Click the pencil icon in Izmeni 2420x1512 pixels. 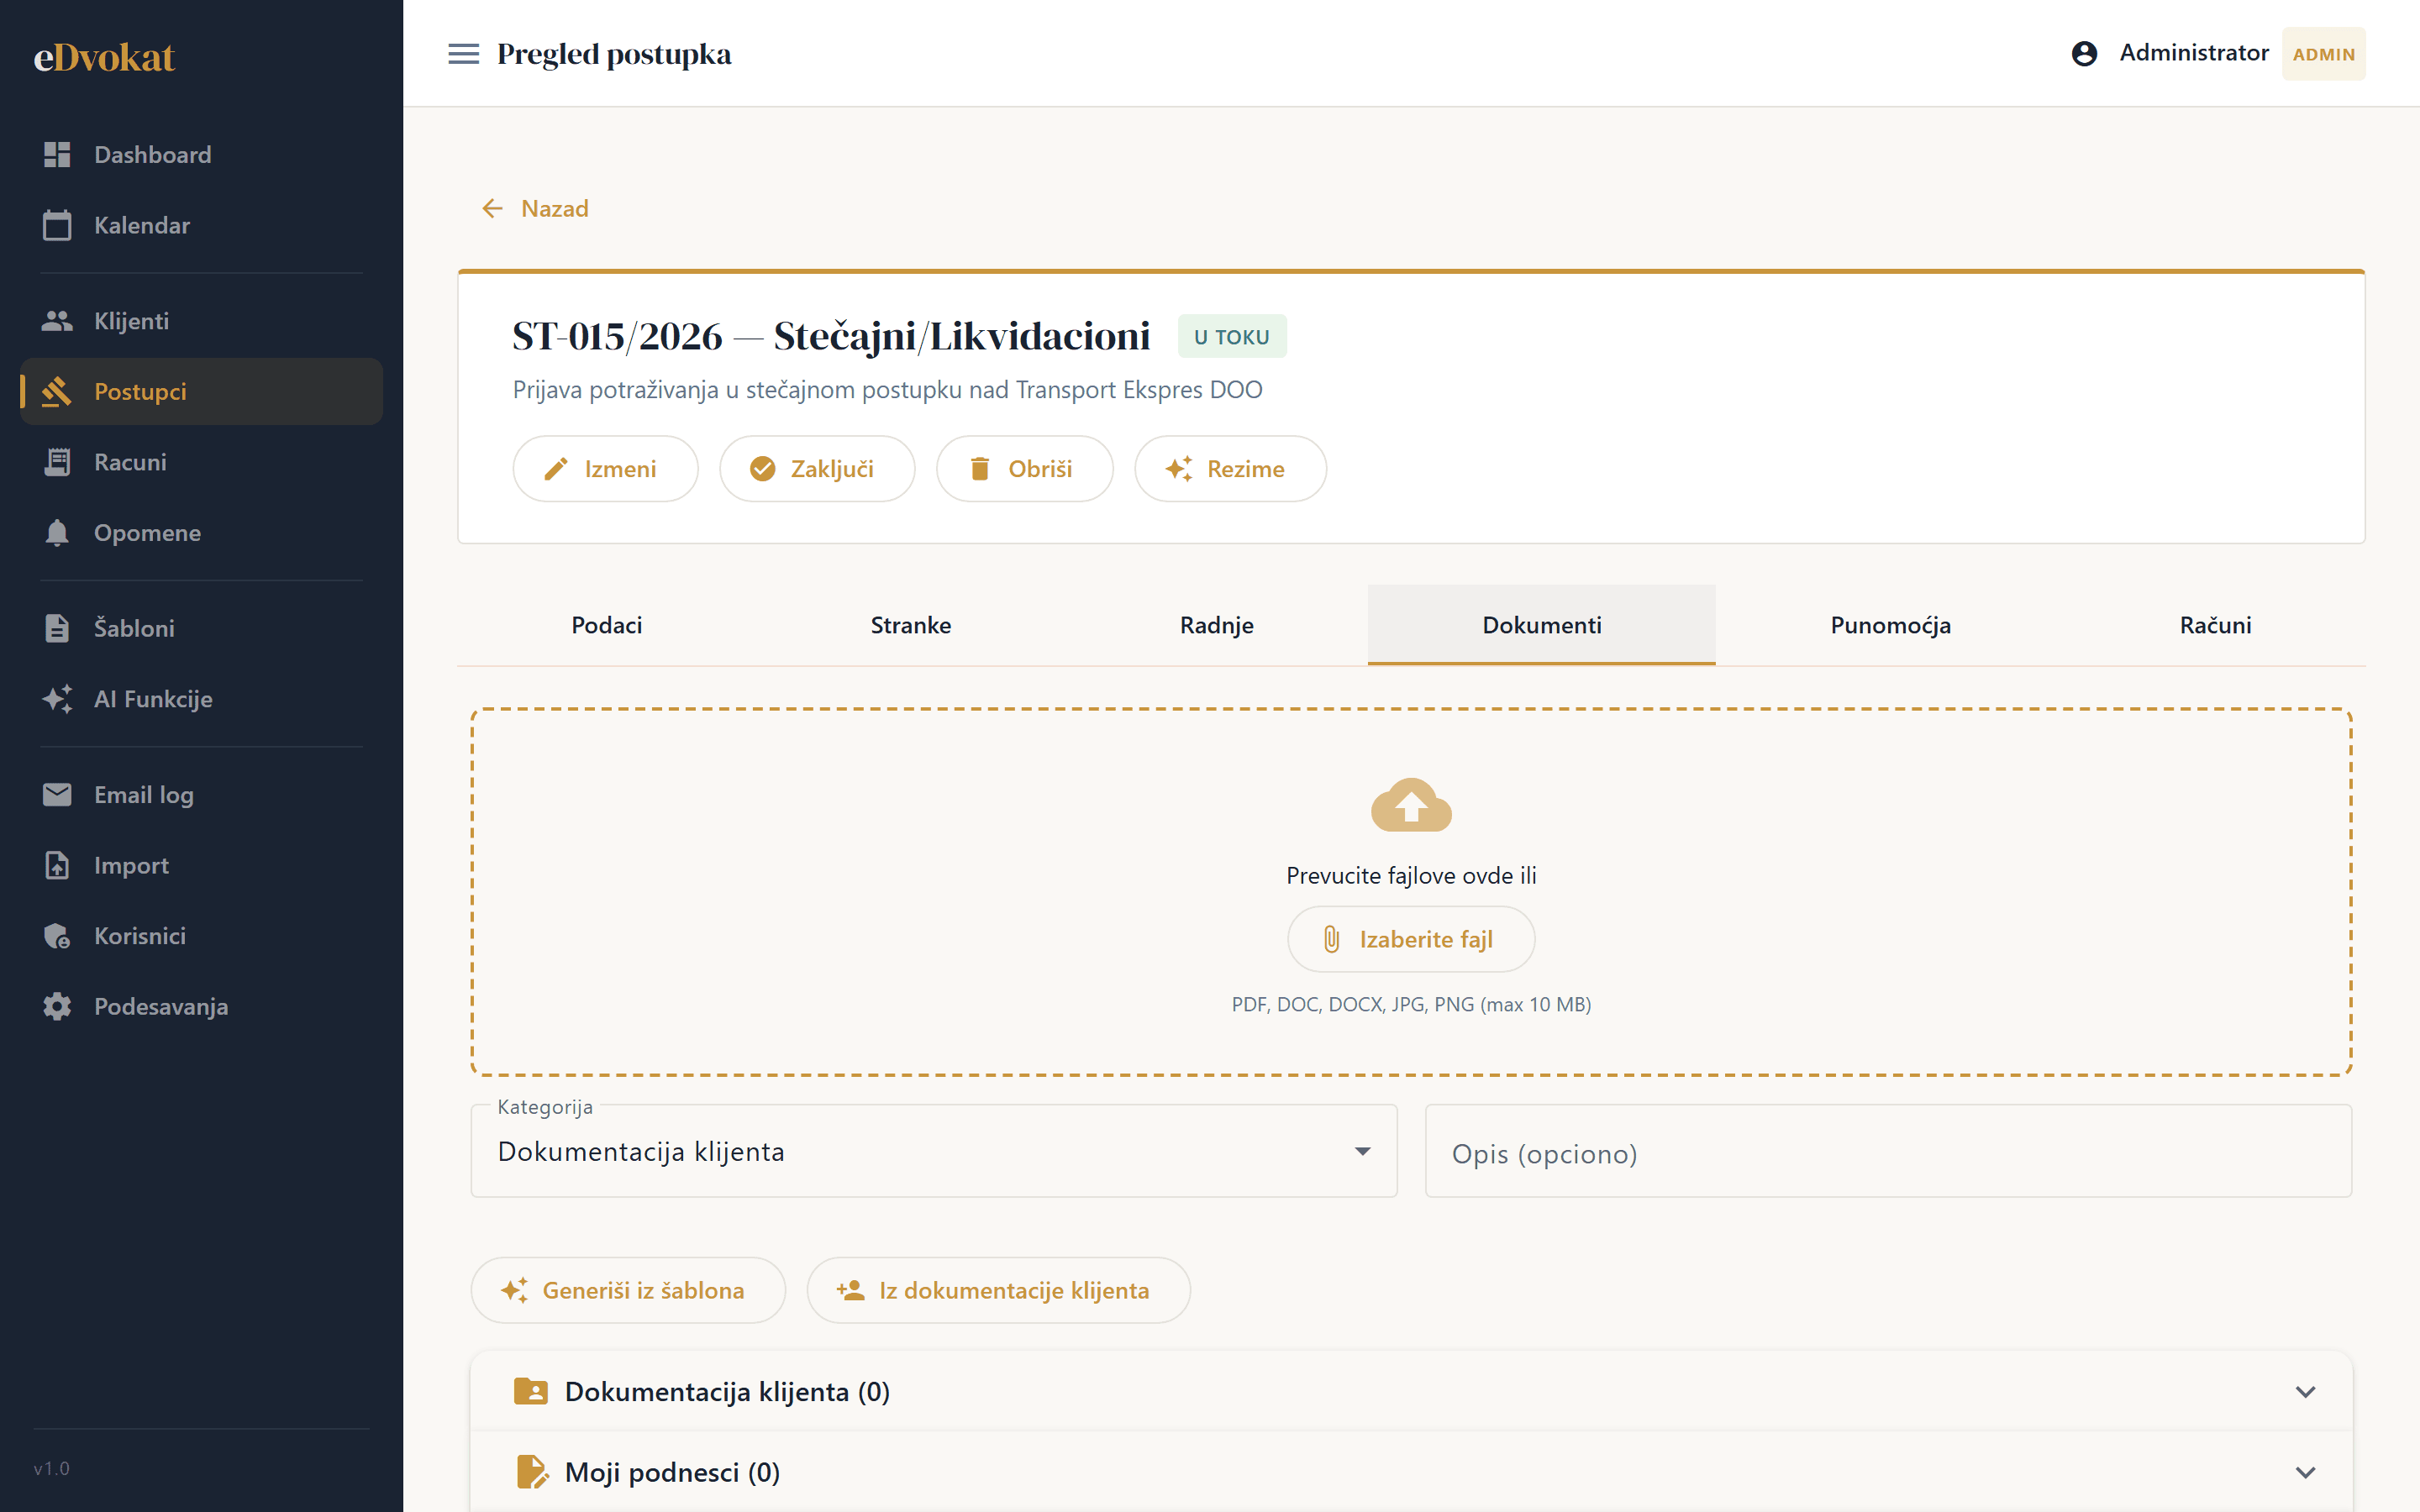[x=556, y=469]
